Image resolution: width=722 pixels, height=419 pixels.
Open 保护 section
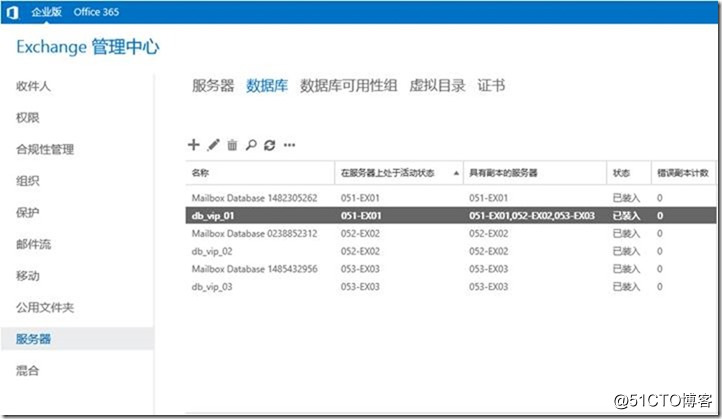pos(28,213)
